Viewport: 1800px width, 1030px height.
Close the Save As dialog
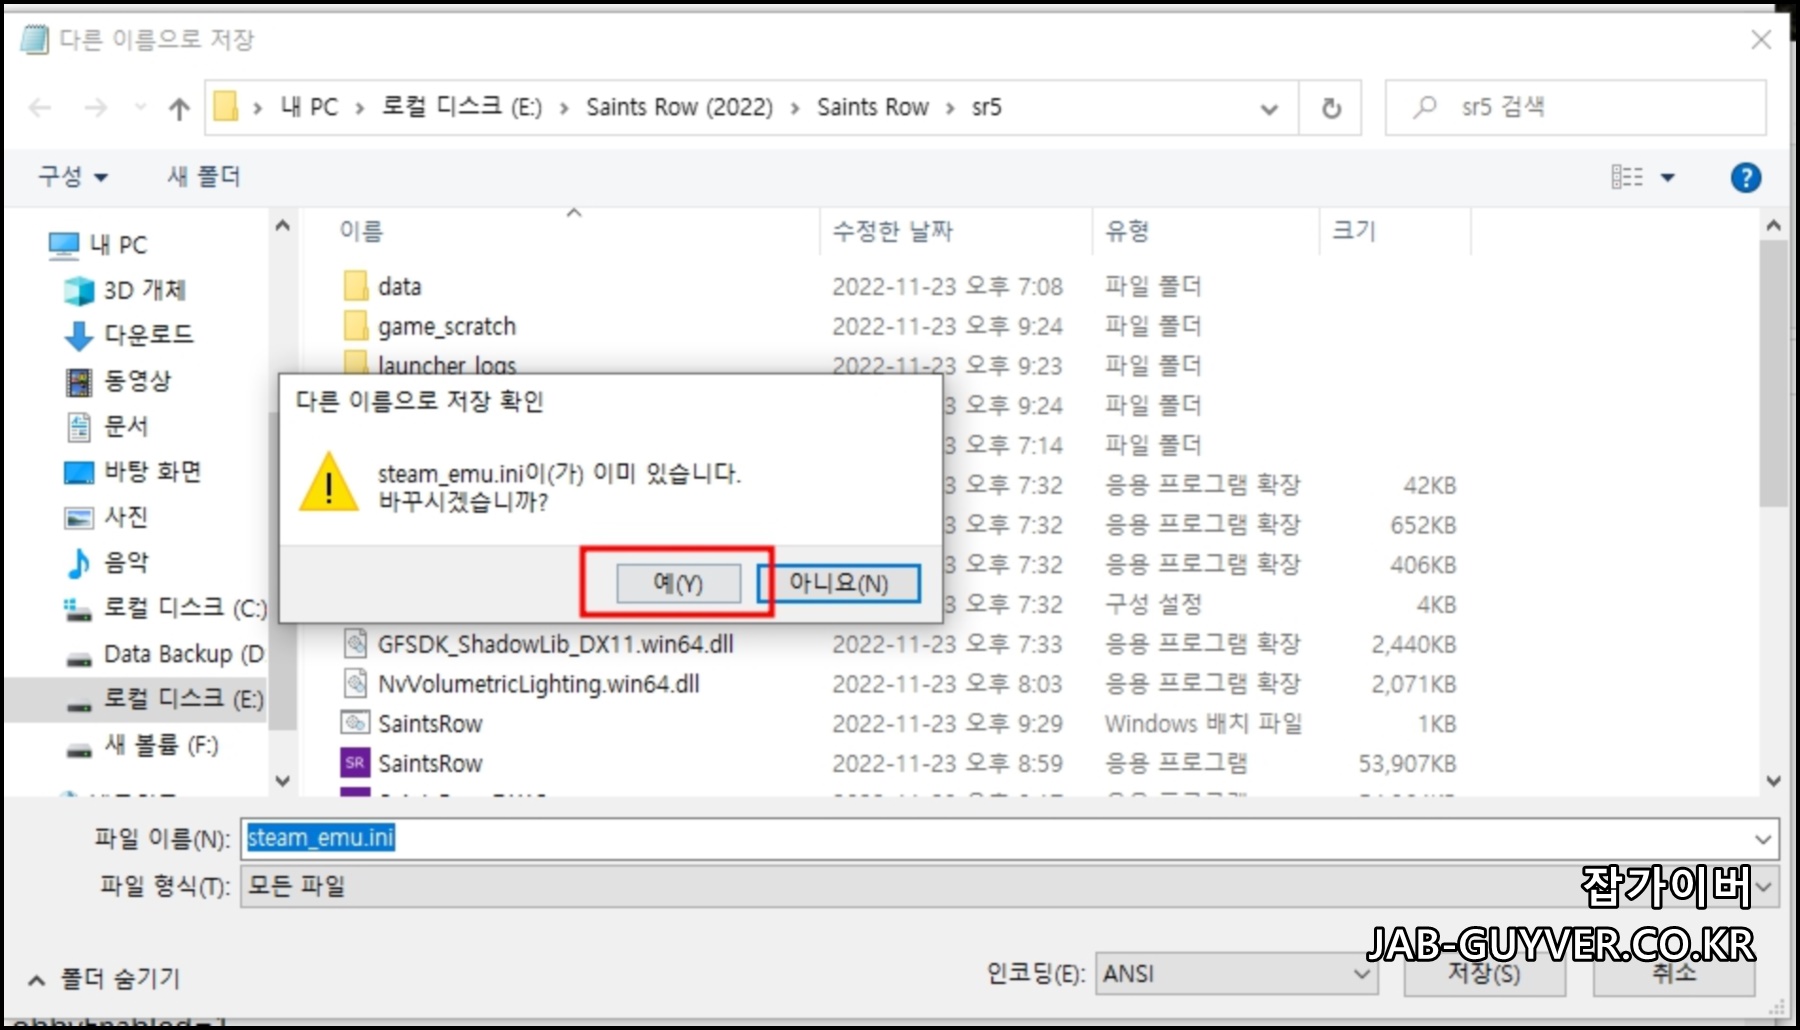coord(1761,40)
